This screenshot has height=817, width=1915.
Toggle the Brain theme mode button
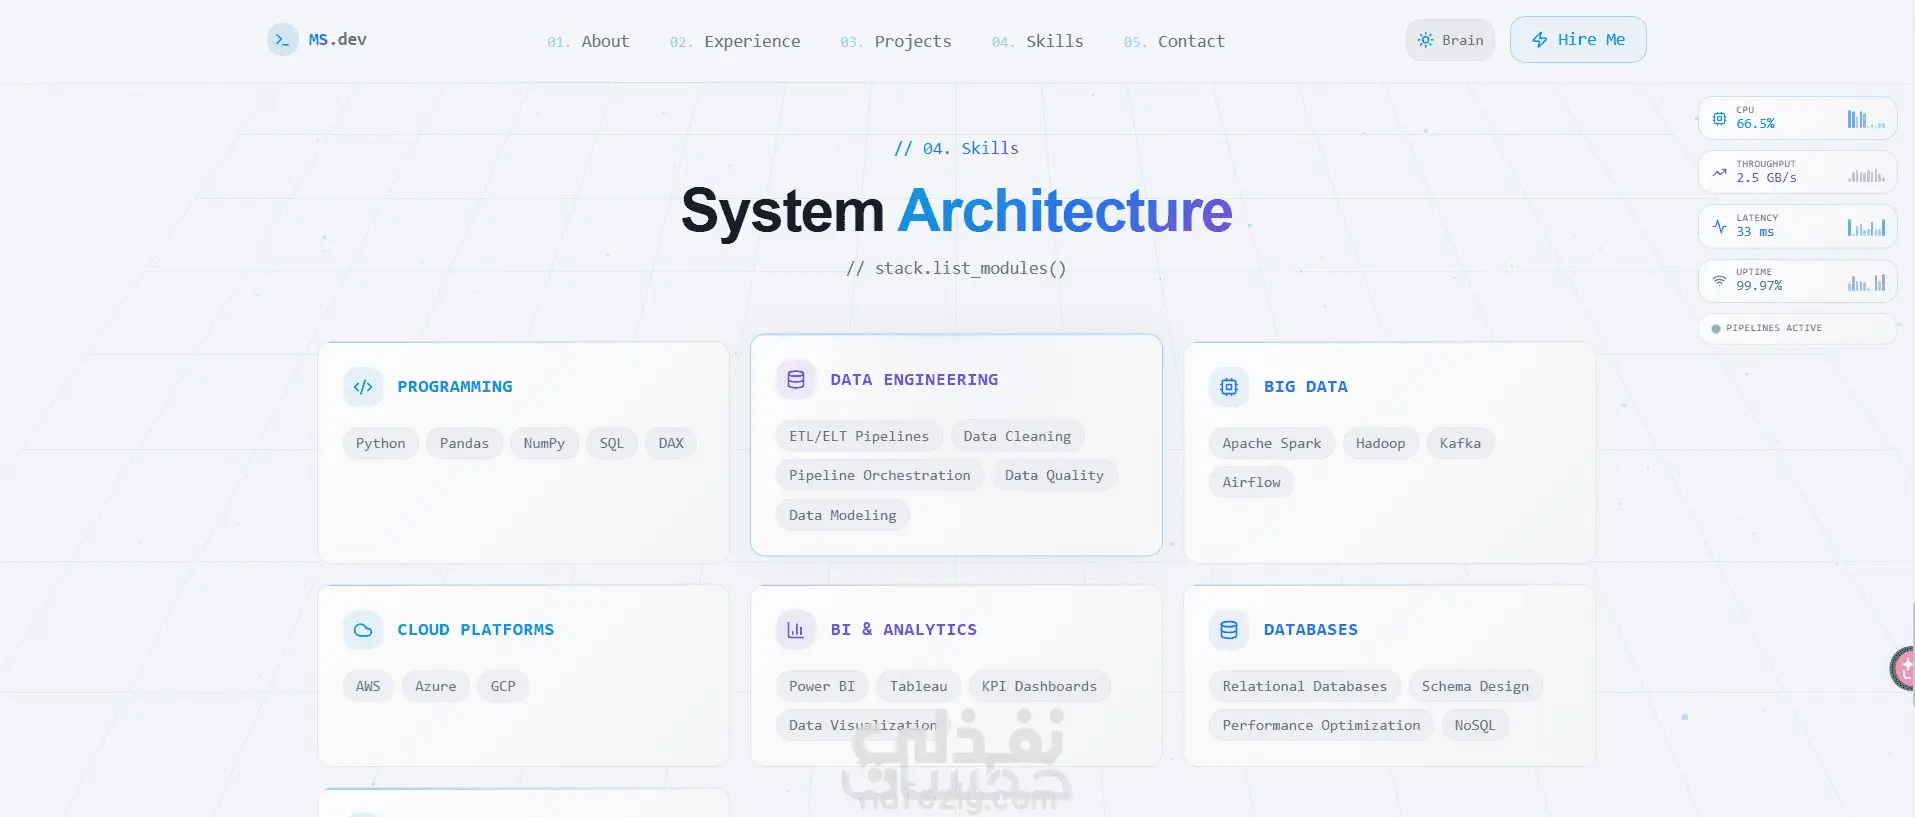[x=1450, y=40]
